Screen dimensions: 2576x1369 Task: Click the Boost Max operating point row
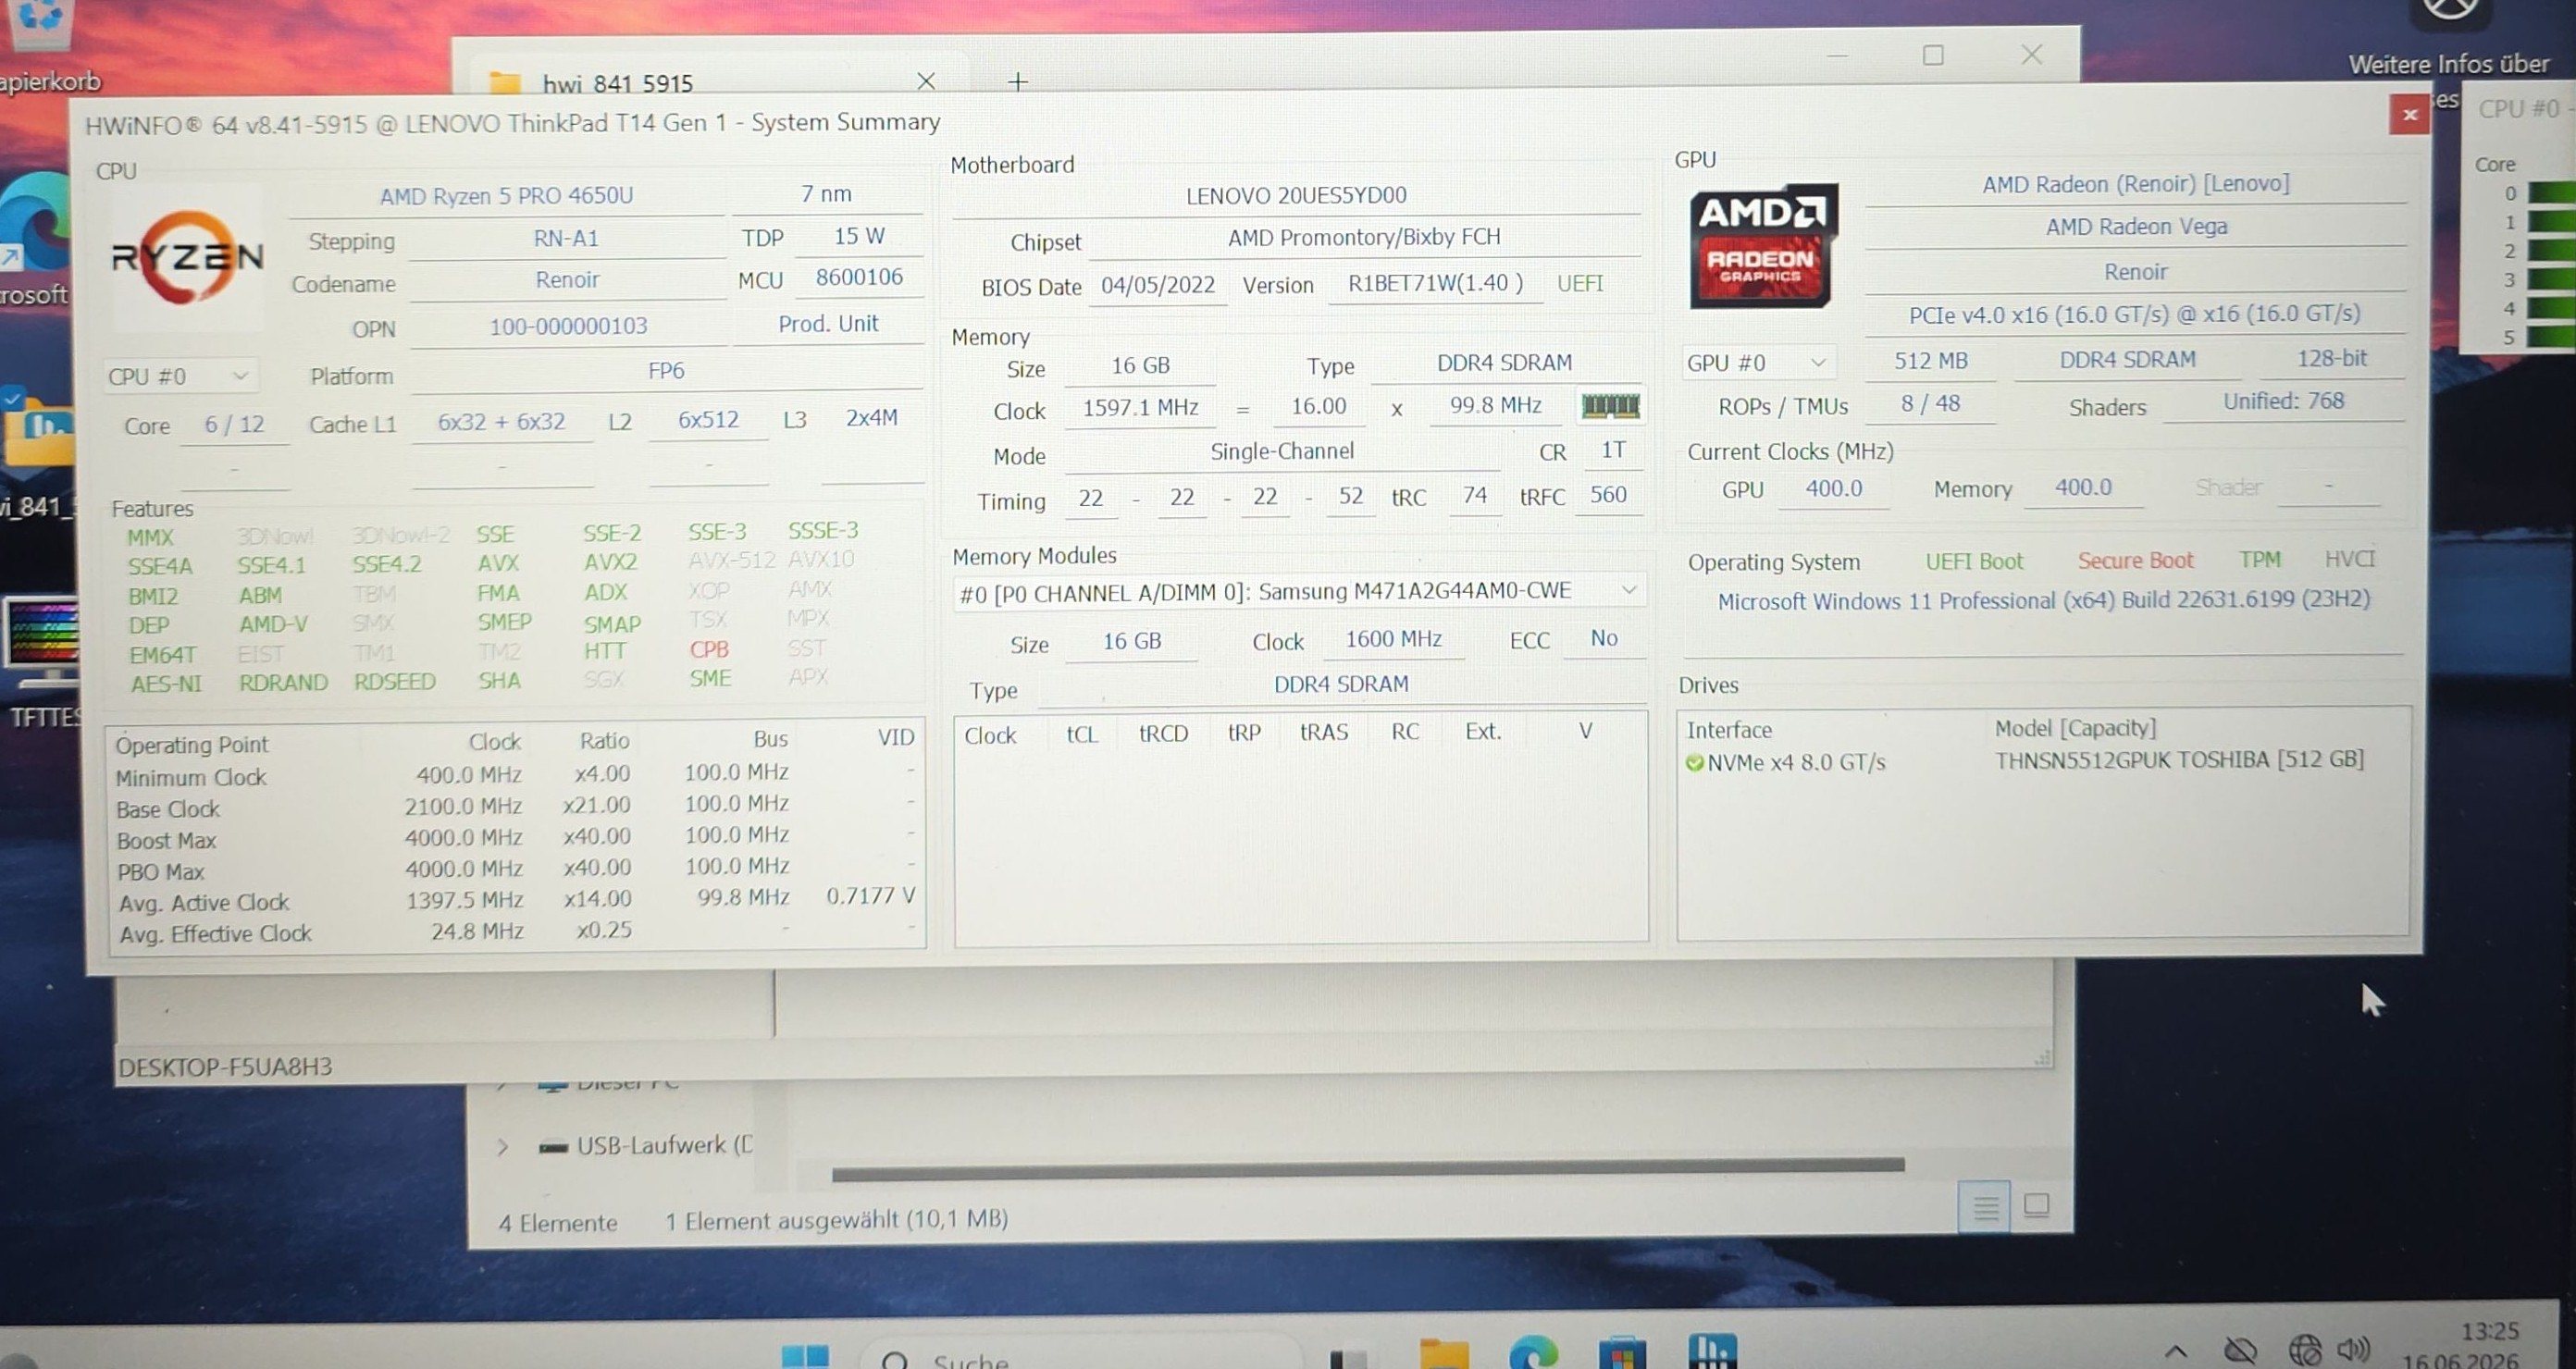[515, 837]
